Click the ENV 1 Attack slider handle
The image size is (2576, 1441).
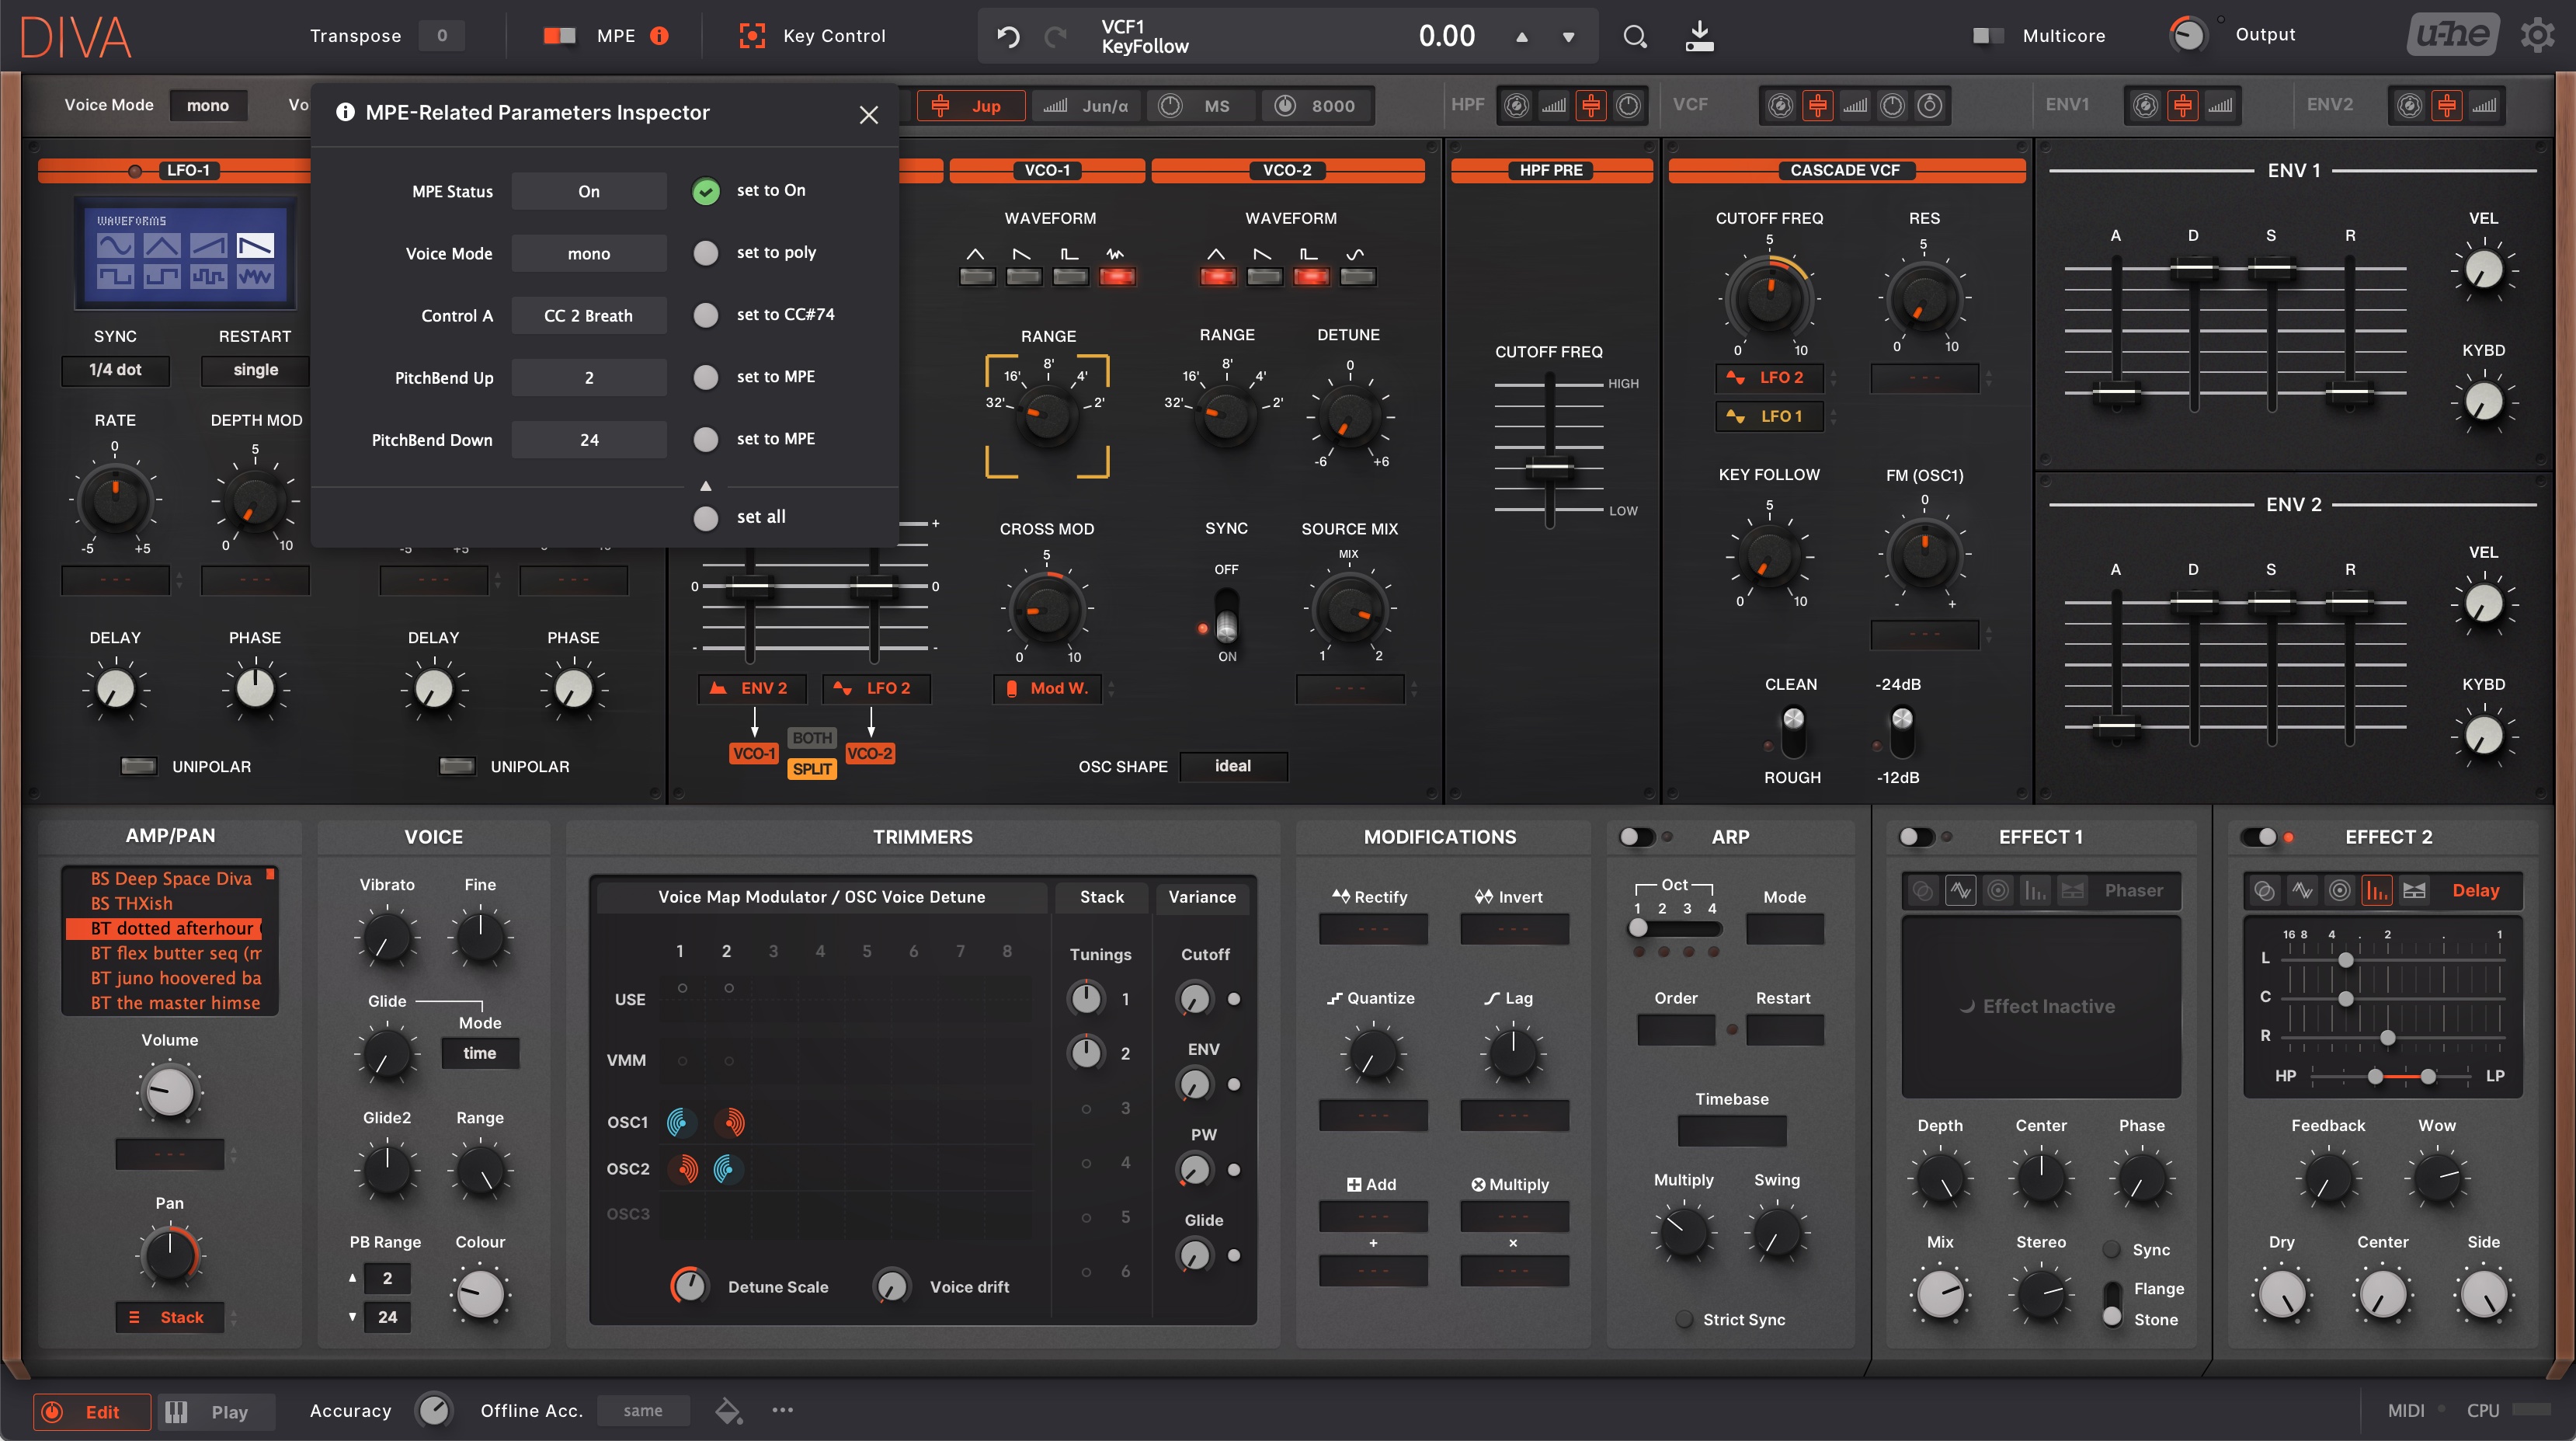click(2116, 393)
